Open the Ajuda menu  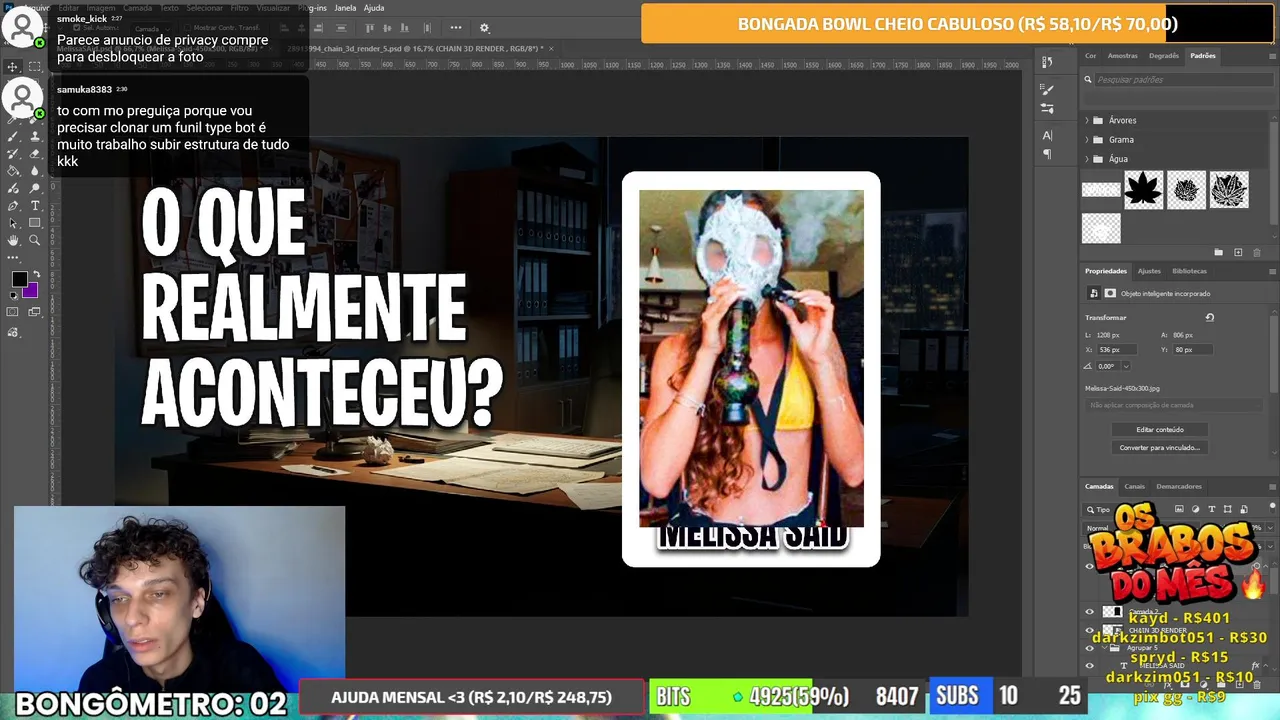click(374, 8)
